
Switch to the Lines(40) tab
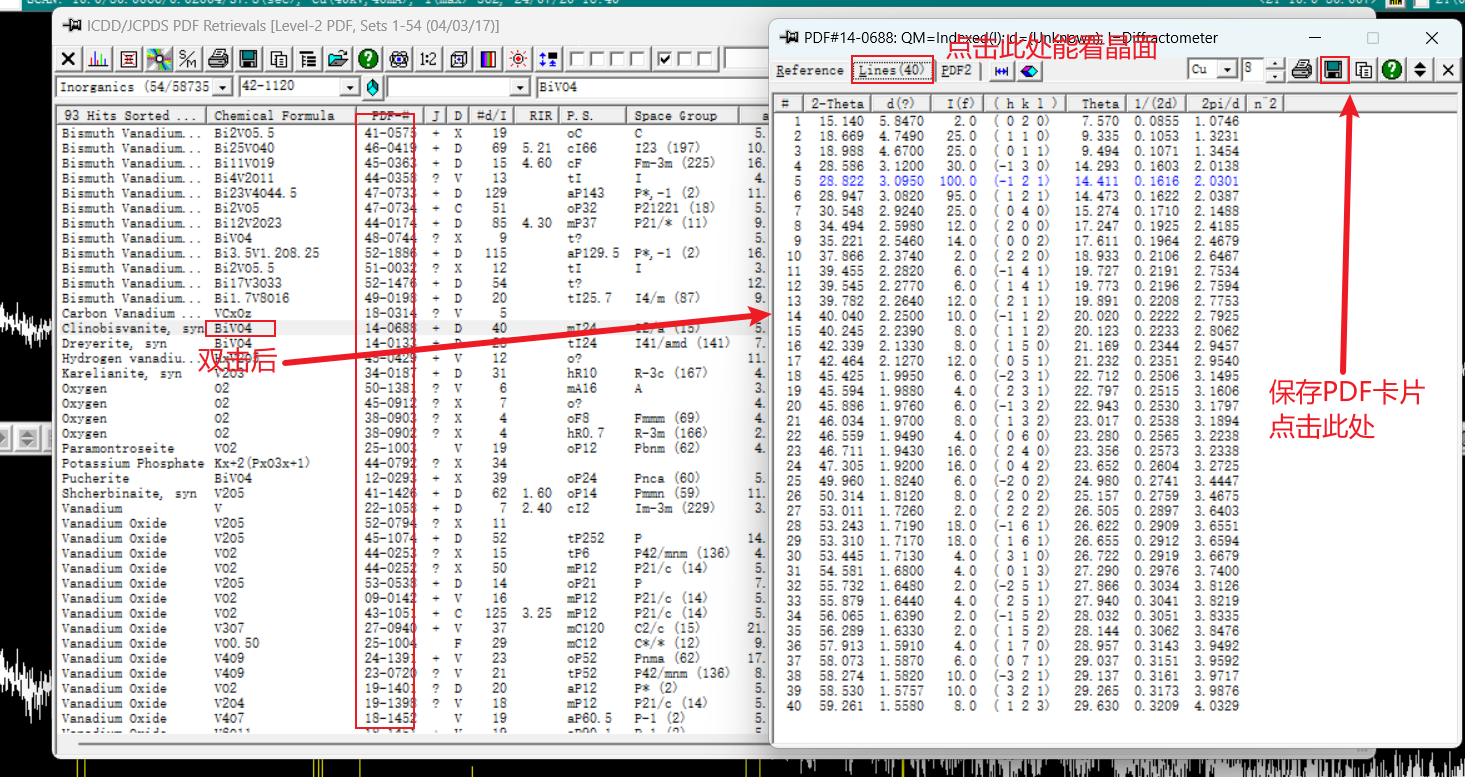point(892,70)
